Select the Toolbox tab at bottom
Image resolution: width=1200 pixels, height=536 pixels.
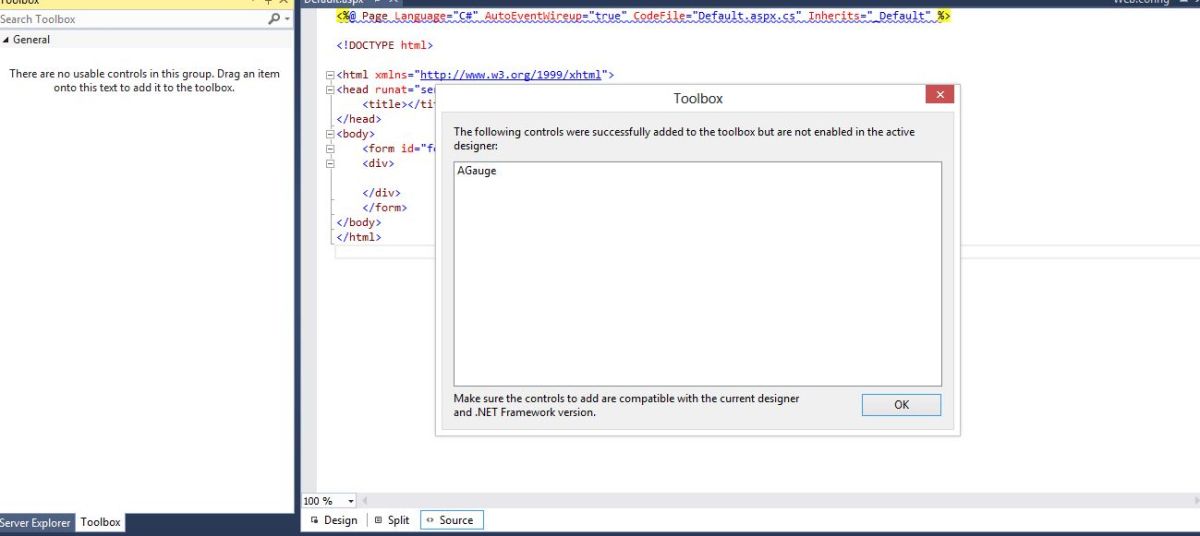[100, 522]
